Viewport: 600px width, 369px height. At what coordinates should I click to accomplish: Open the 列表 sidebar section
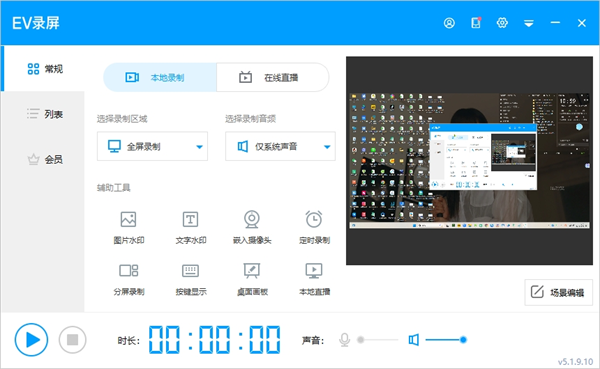pyautogui.click(x=44, y=114)
